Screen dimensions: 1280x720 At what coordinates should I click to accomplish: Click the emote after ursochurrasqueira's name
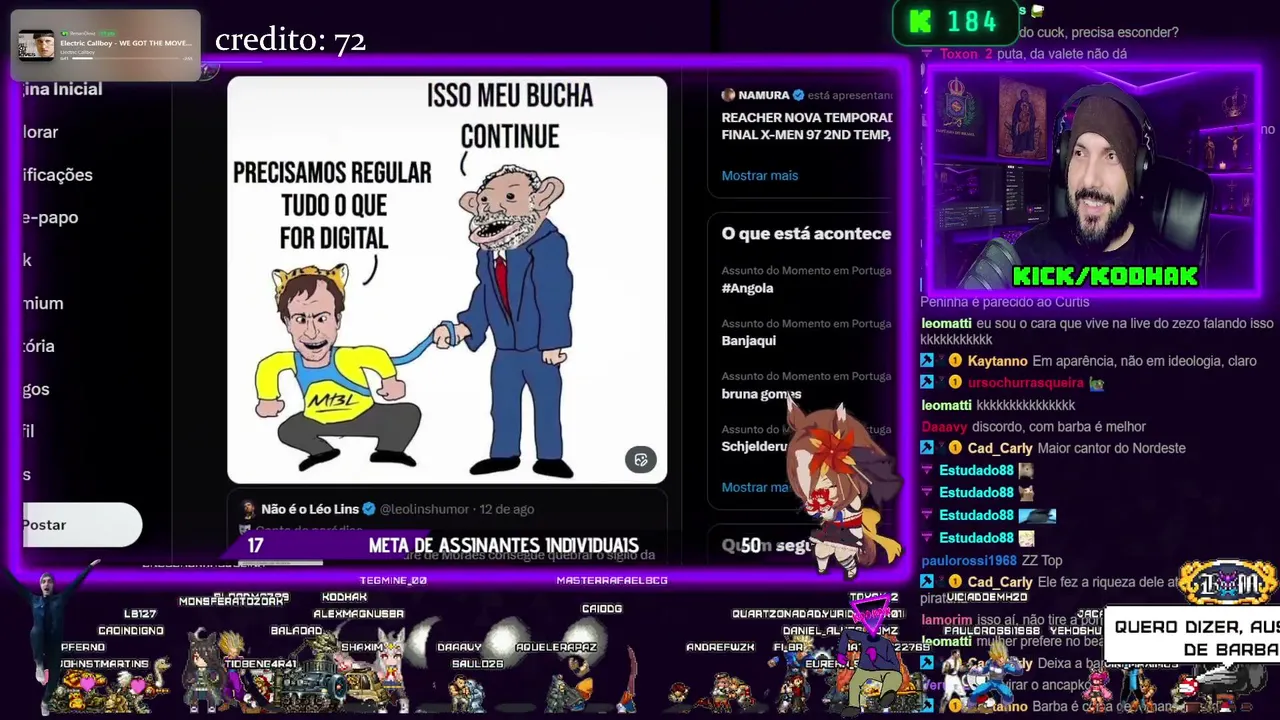(1097, 383)
